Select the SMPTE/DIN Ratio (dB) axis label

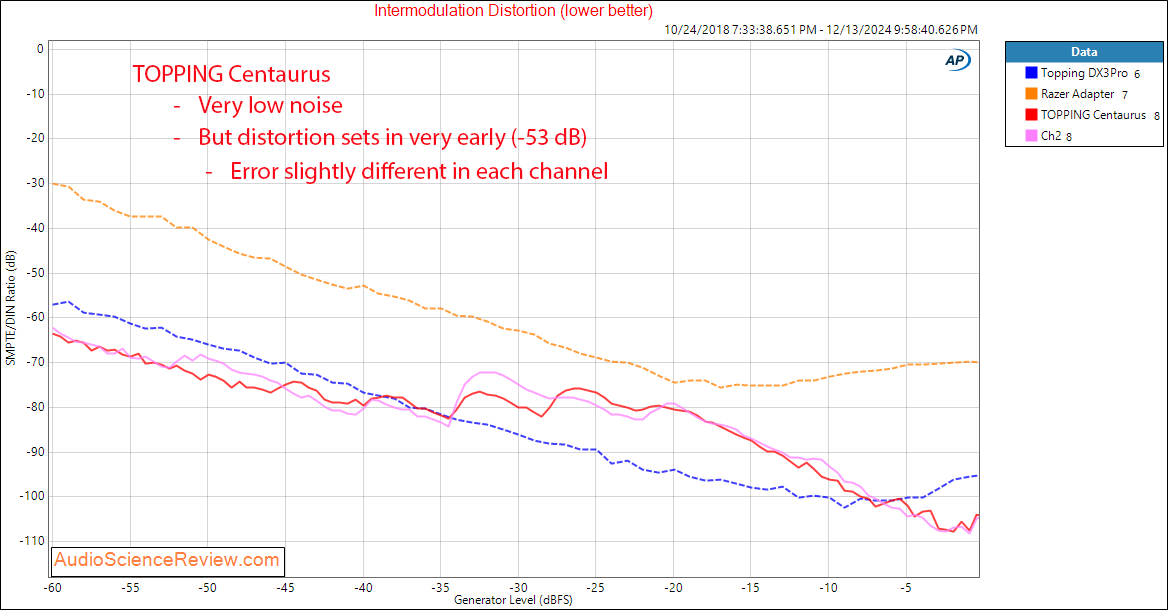pos(10,308)
